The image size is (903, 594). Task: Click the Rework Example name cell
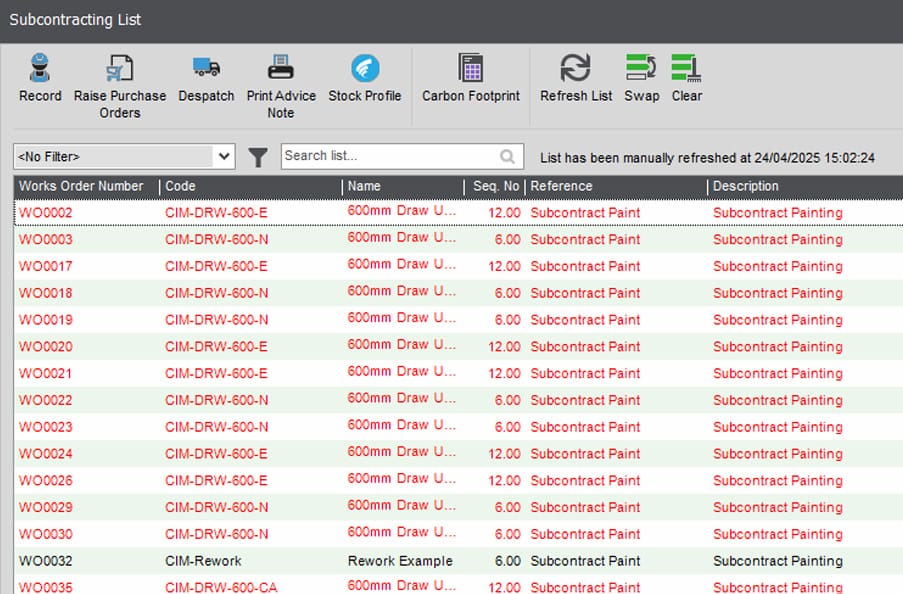(400, 561)
